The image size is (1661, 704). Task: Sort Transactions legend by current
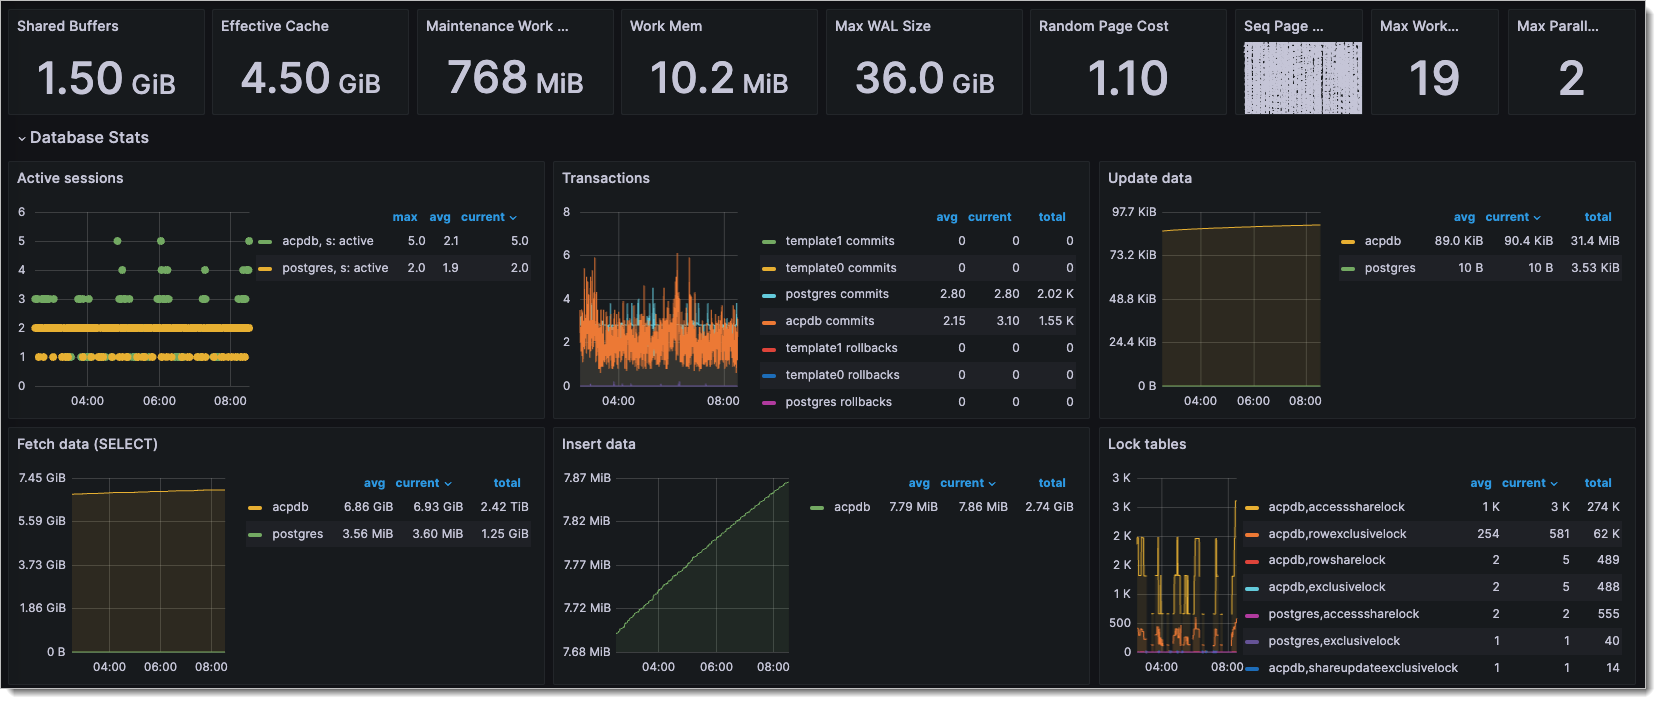coord(989,217)
